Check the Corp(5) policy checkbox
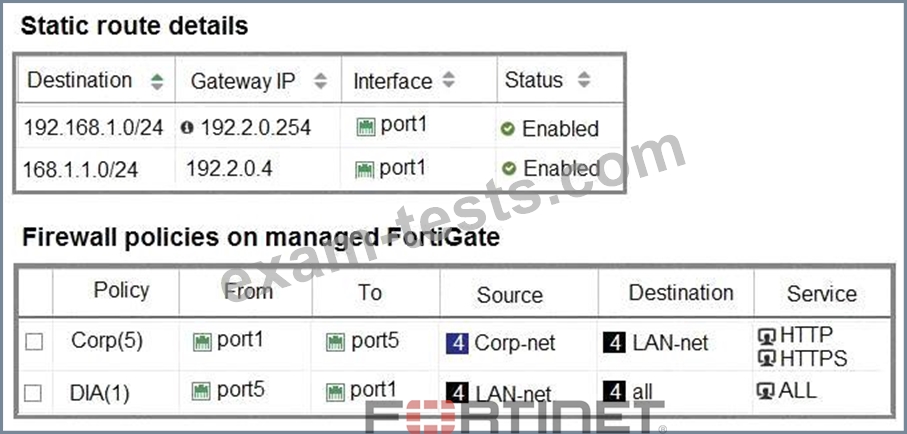This screenshot has width=907, height=434. (x=34, y=342)
